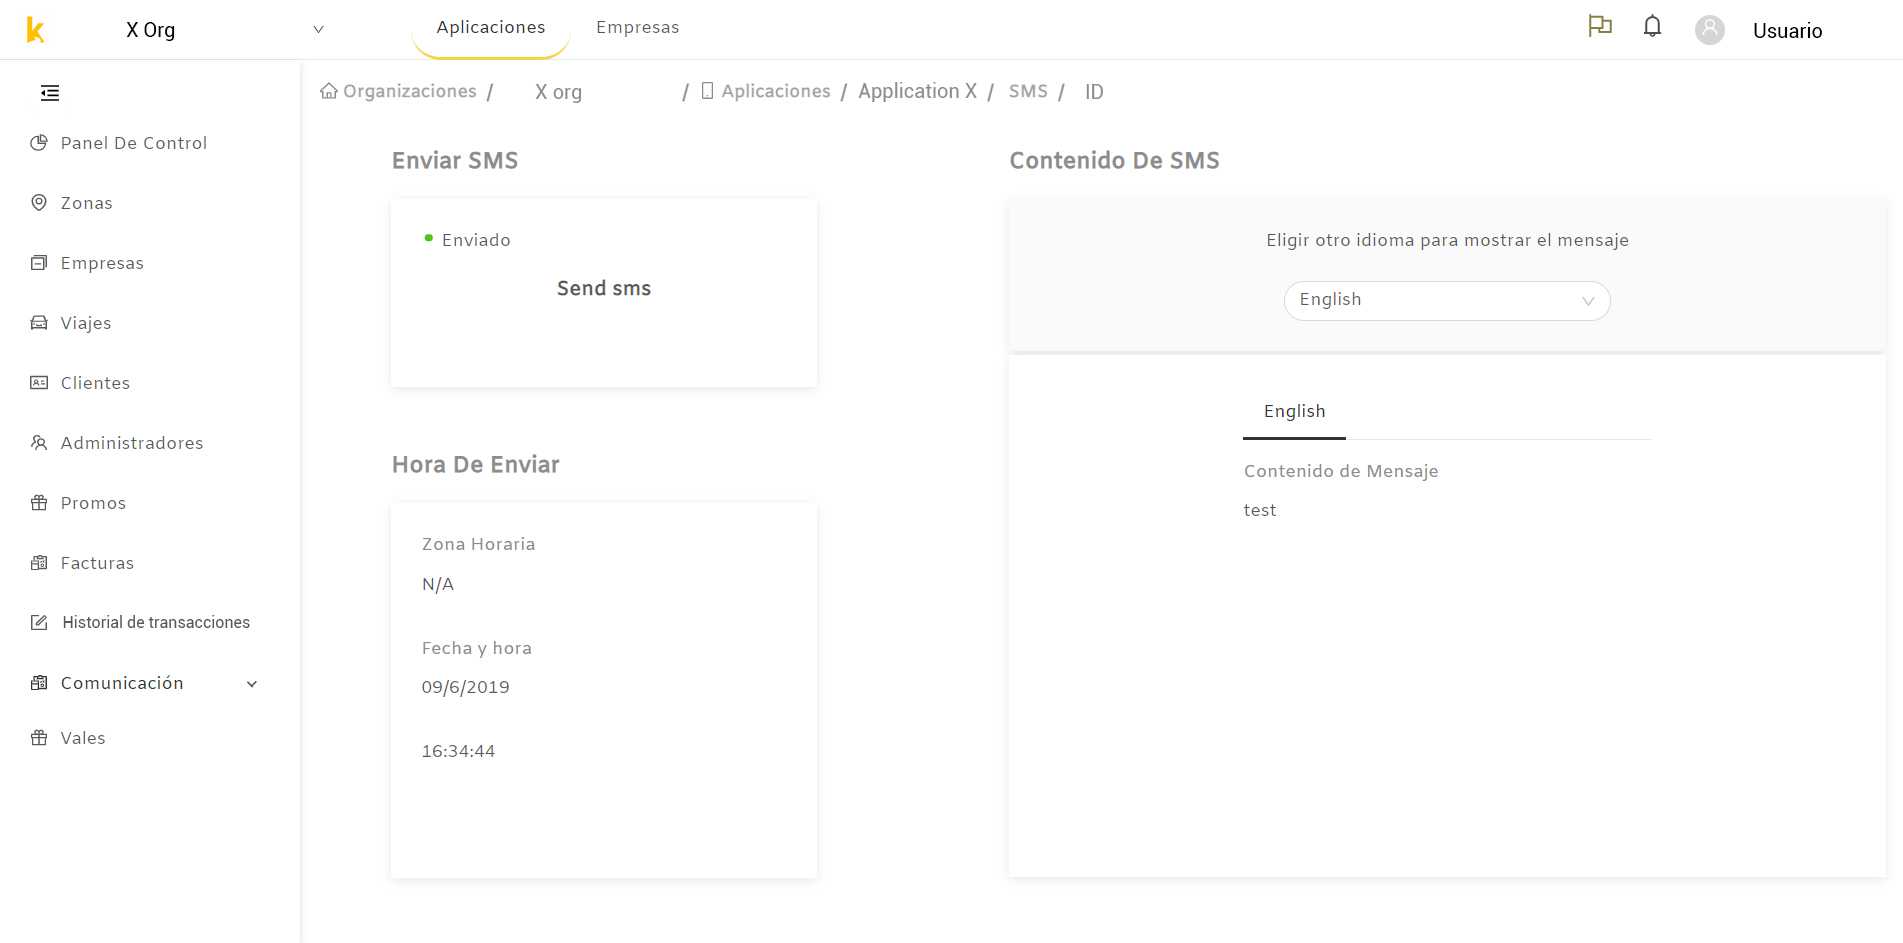Click the Usuario profile name
This screenshot has height=943, width=1903.
1787,31
